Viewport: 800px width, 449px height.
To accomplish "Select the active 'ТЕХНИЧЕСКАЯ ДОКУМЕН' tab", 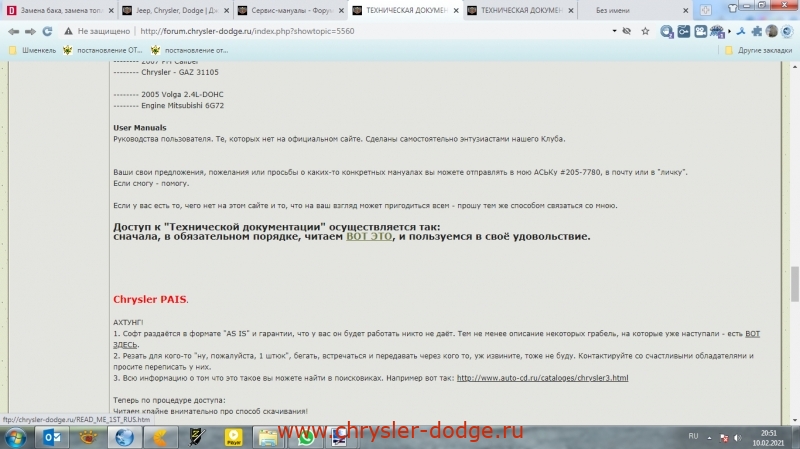I will [405, 10].
